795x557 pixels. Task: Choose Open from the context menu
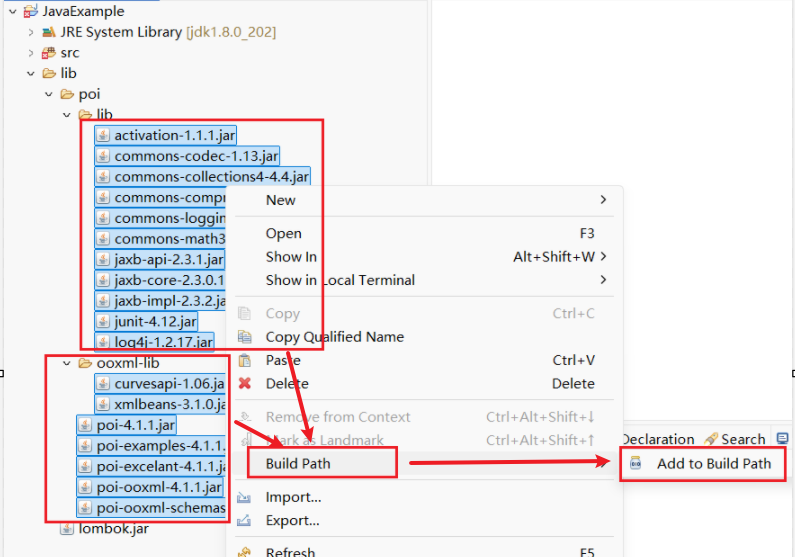click(x=424, y=234)
